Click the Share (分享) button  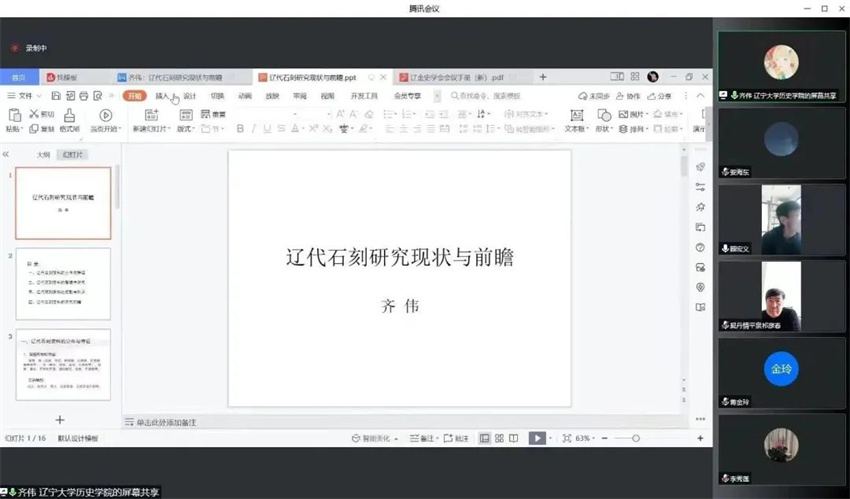(x=659, y=96)
